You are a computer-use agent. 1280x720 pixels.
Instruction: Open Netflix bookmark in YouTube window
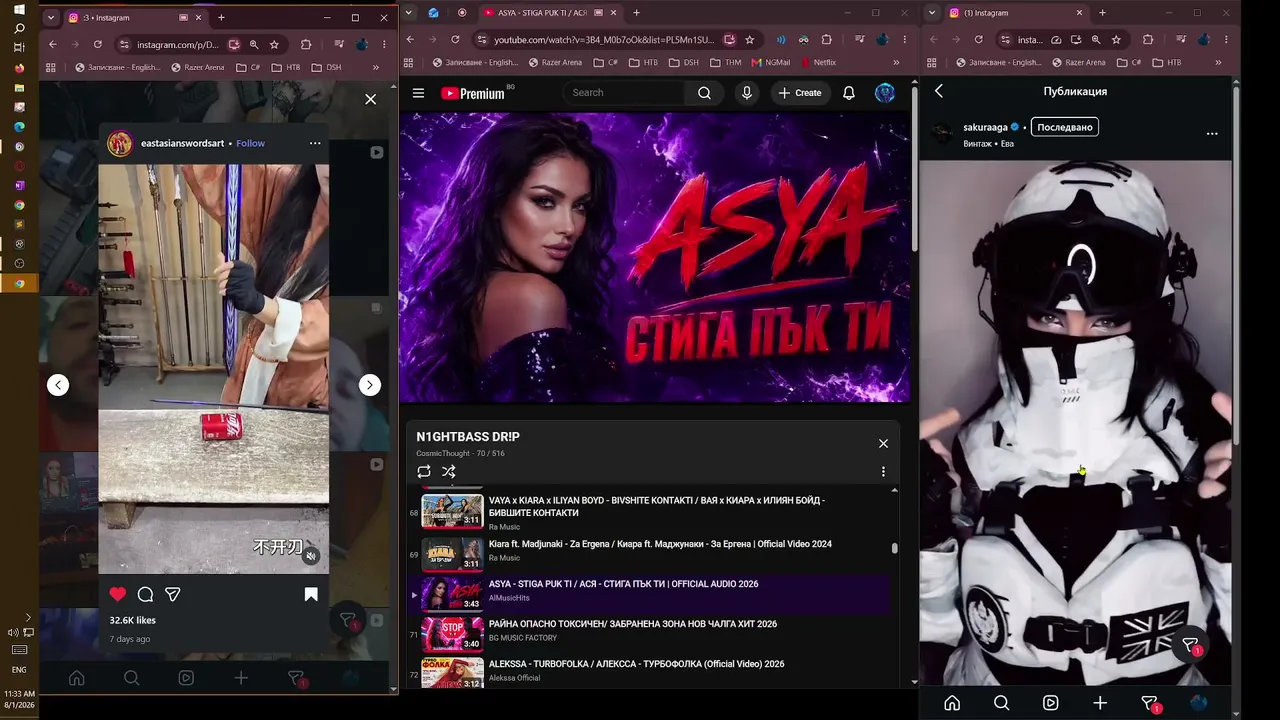(x=818, y=62)
